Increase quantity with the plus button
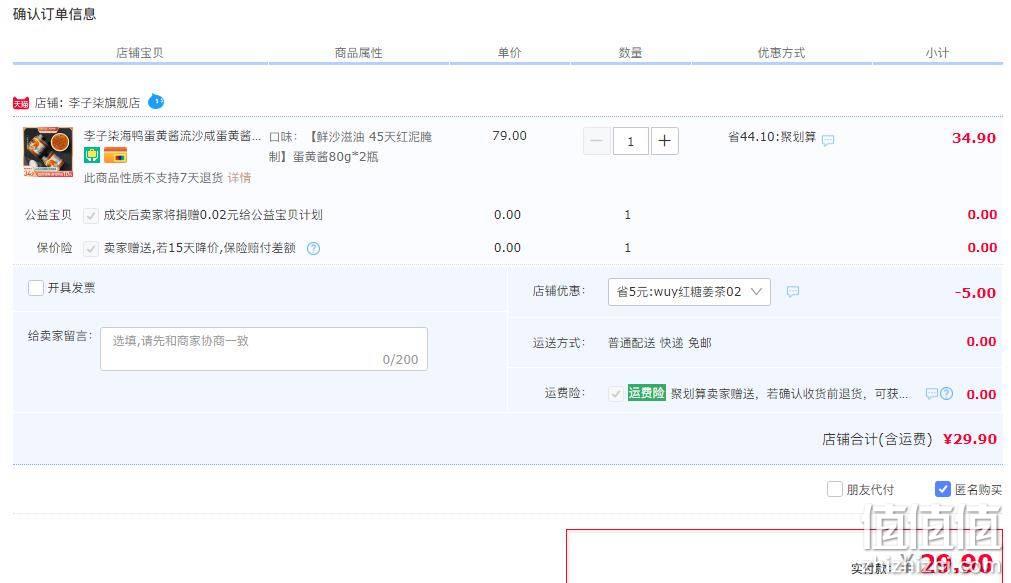The image size is (1011, 583). 665,141
